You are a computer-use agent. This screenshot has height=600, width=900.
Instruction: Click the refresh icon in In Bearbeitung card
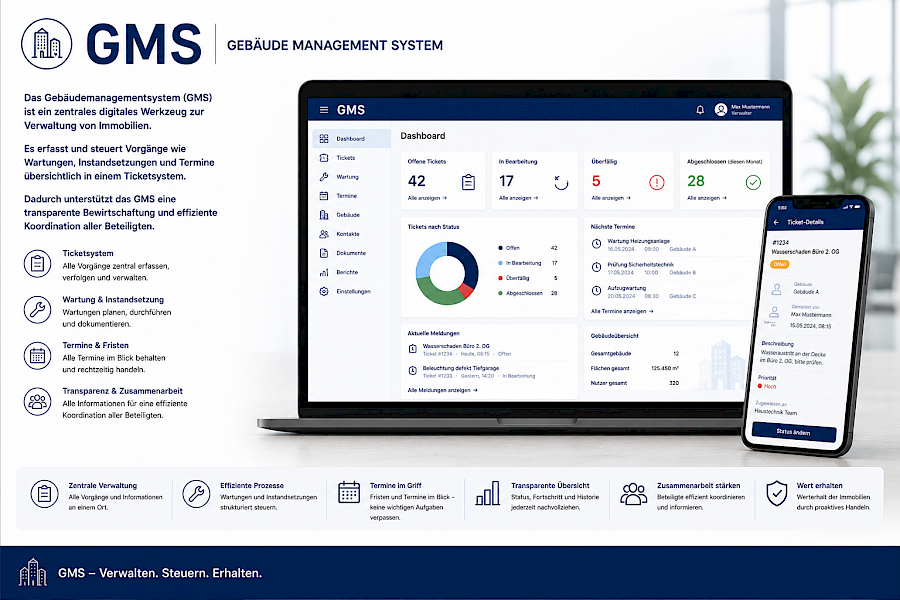(561, 182)
